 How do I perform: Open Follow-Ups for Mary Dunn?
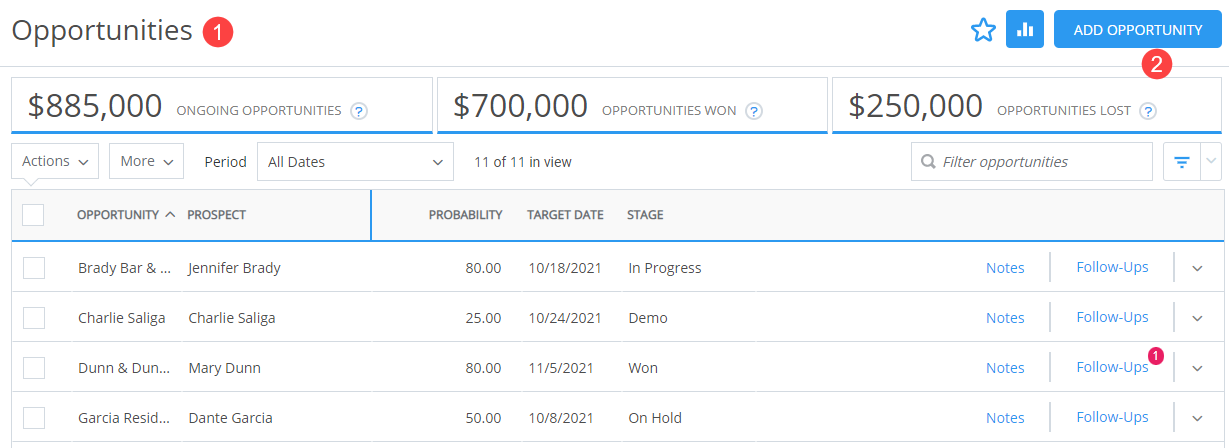(x=1112, y=367)
